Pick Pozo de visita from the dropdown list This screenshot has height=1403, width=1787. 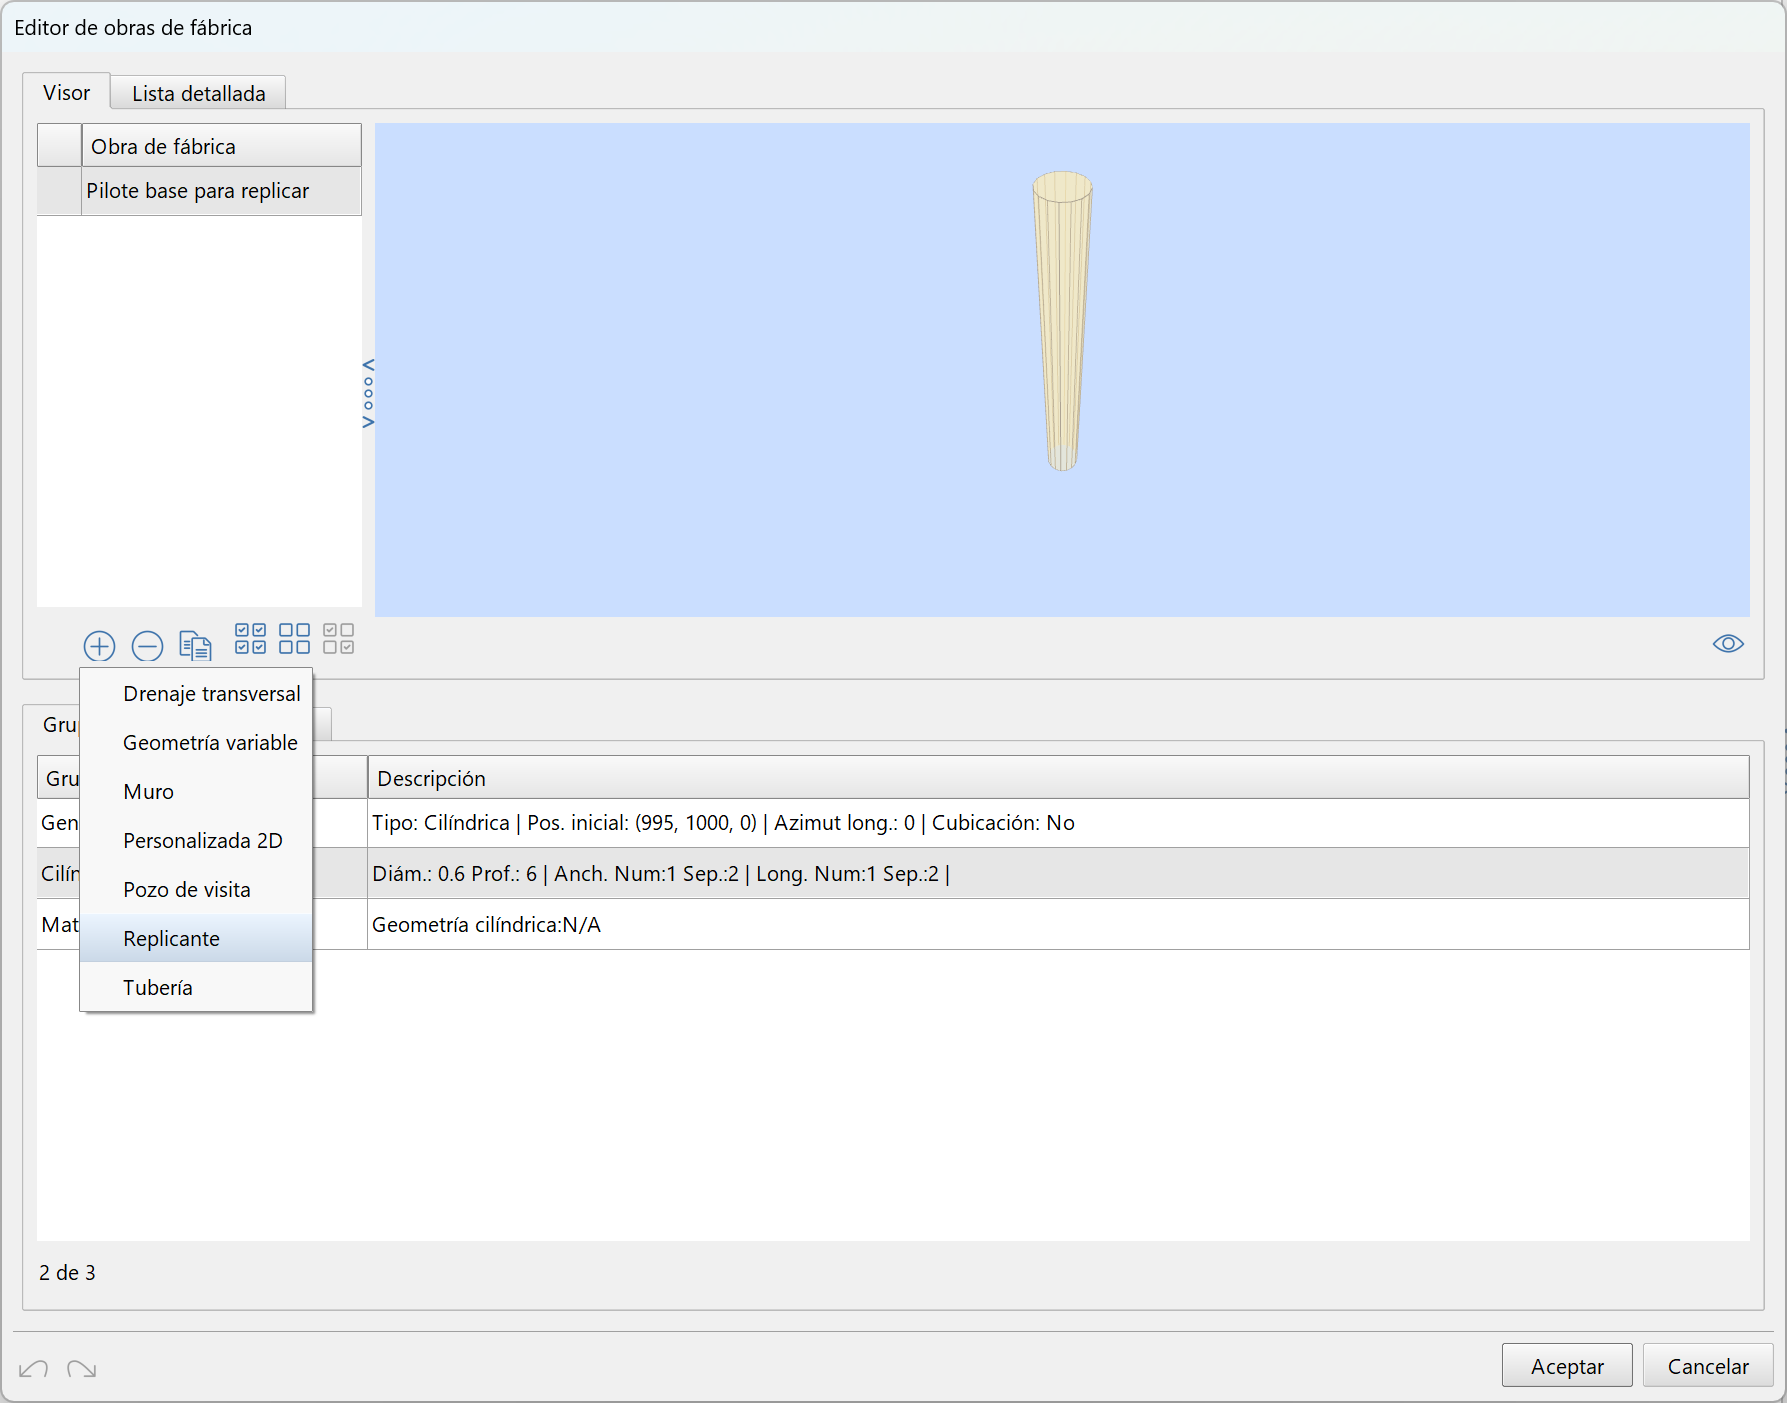coord(186,890)
